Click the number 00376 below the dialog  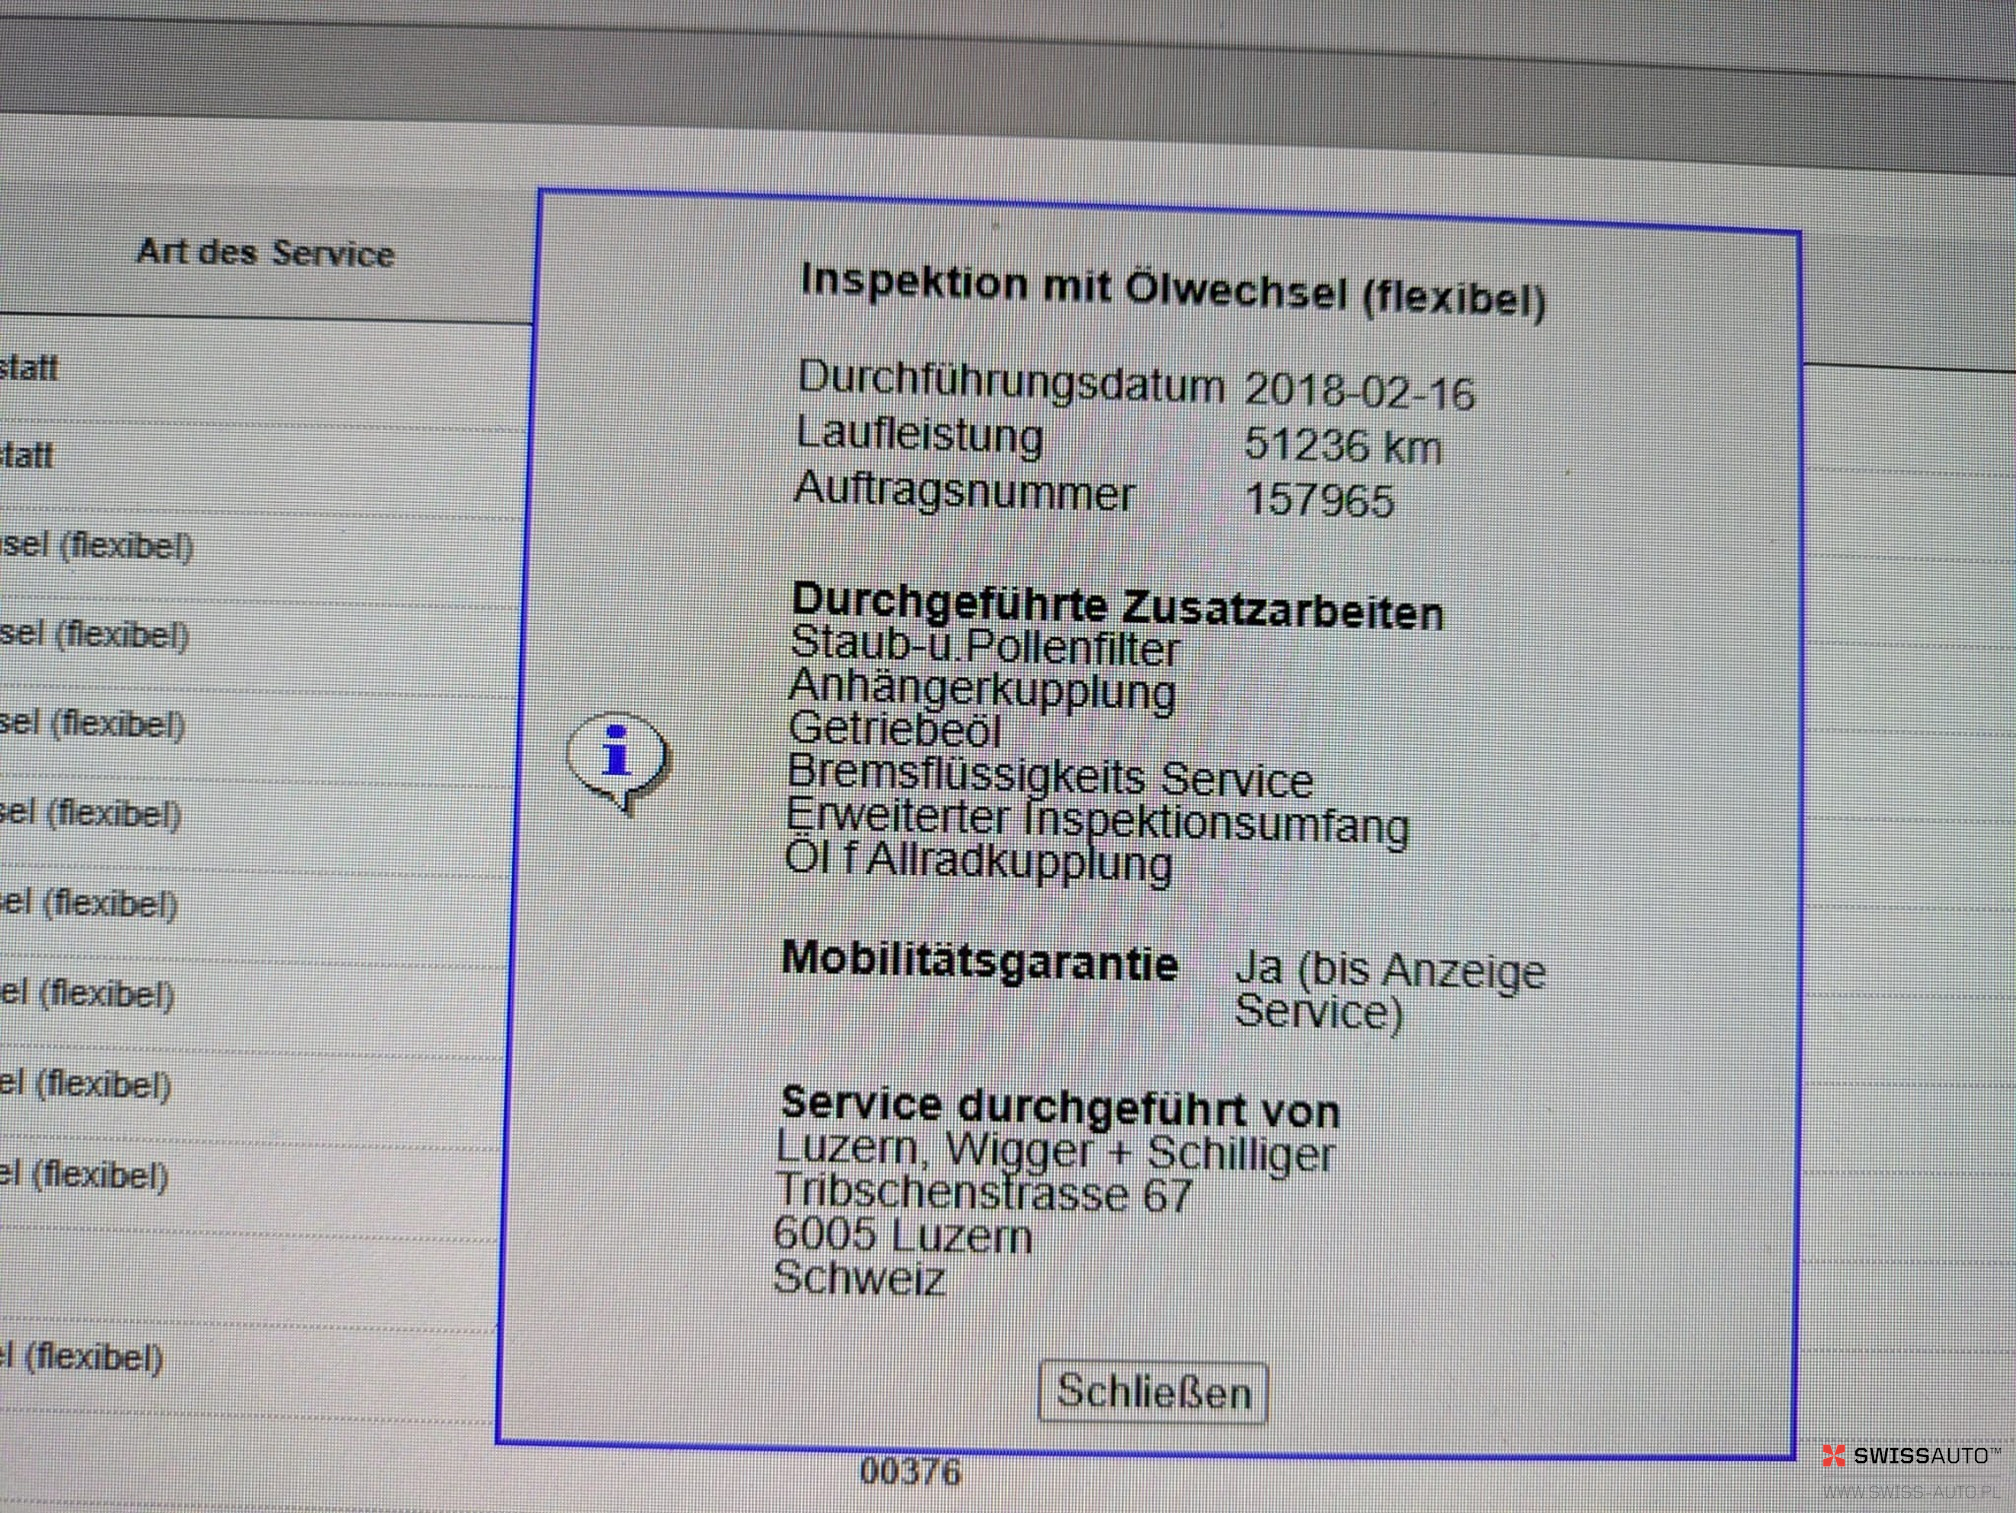[910, 1472]
